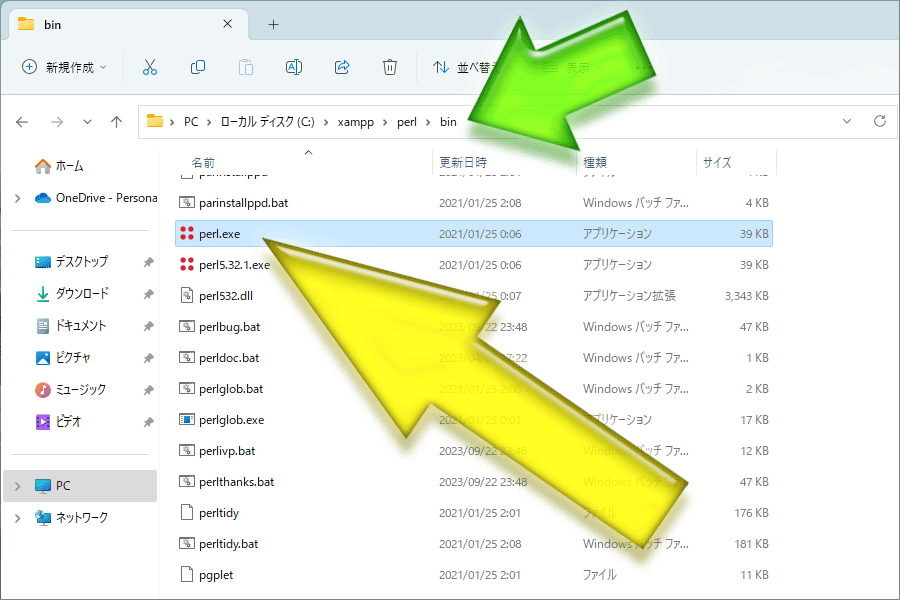Select the perl532.dll file icon

[x=187, y=296]
